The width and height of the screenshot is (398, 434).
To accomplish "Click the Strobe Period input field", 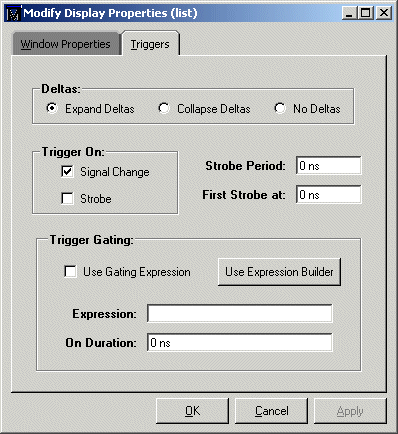I will click(x=329, y=165).
